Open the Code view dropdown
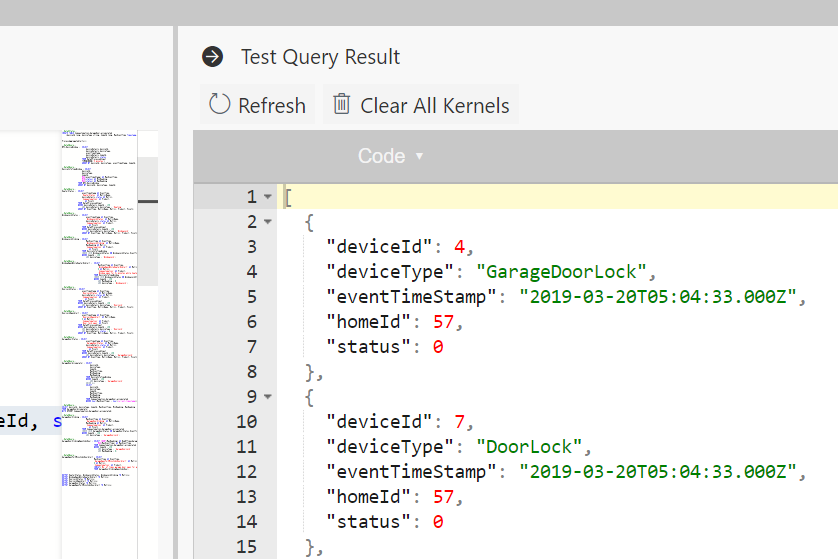This screenshot has width=838, height=559. click(x=390, y=156)
